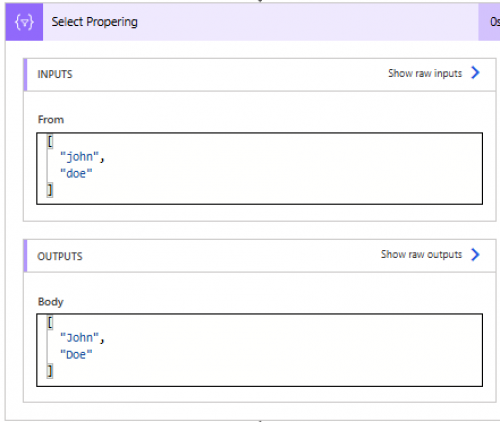Click the "John" value in Body
500x422 pixels.
coord(79,338)
